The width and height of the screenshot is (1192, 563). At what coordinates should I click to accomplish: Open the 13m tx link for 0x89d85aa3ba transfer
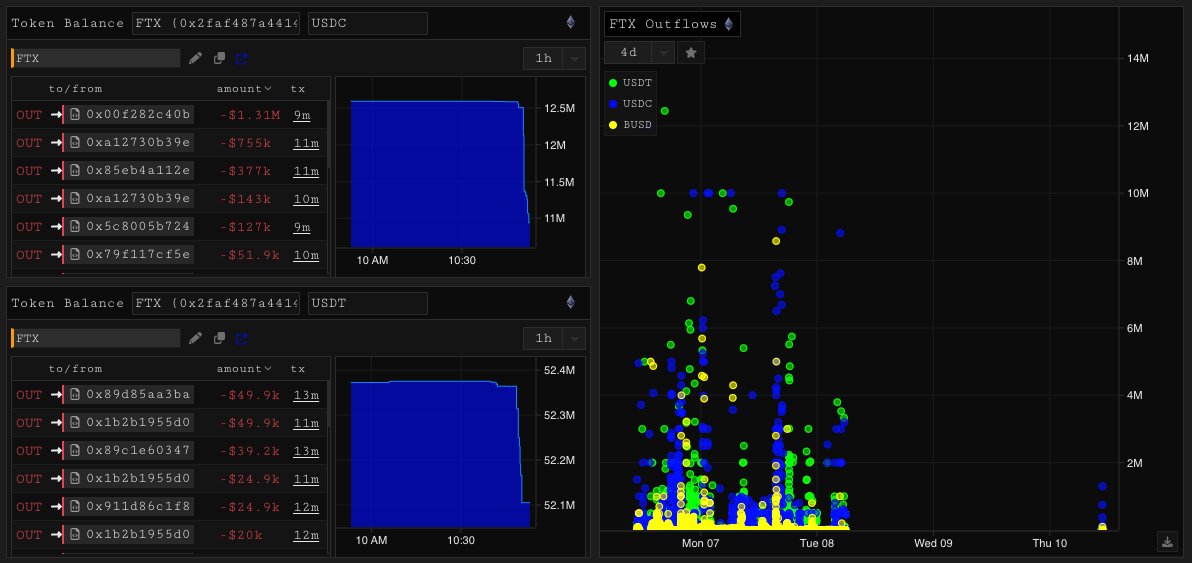click(x=306, y=394)
